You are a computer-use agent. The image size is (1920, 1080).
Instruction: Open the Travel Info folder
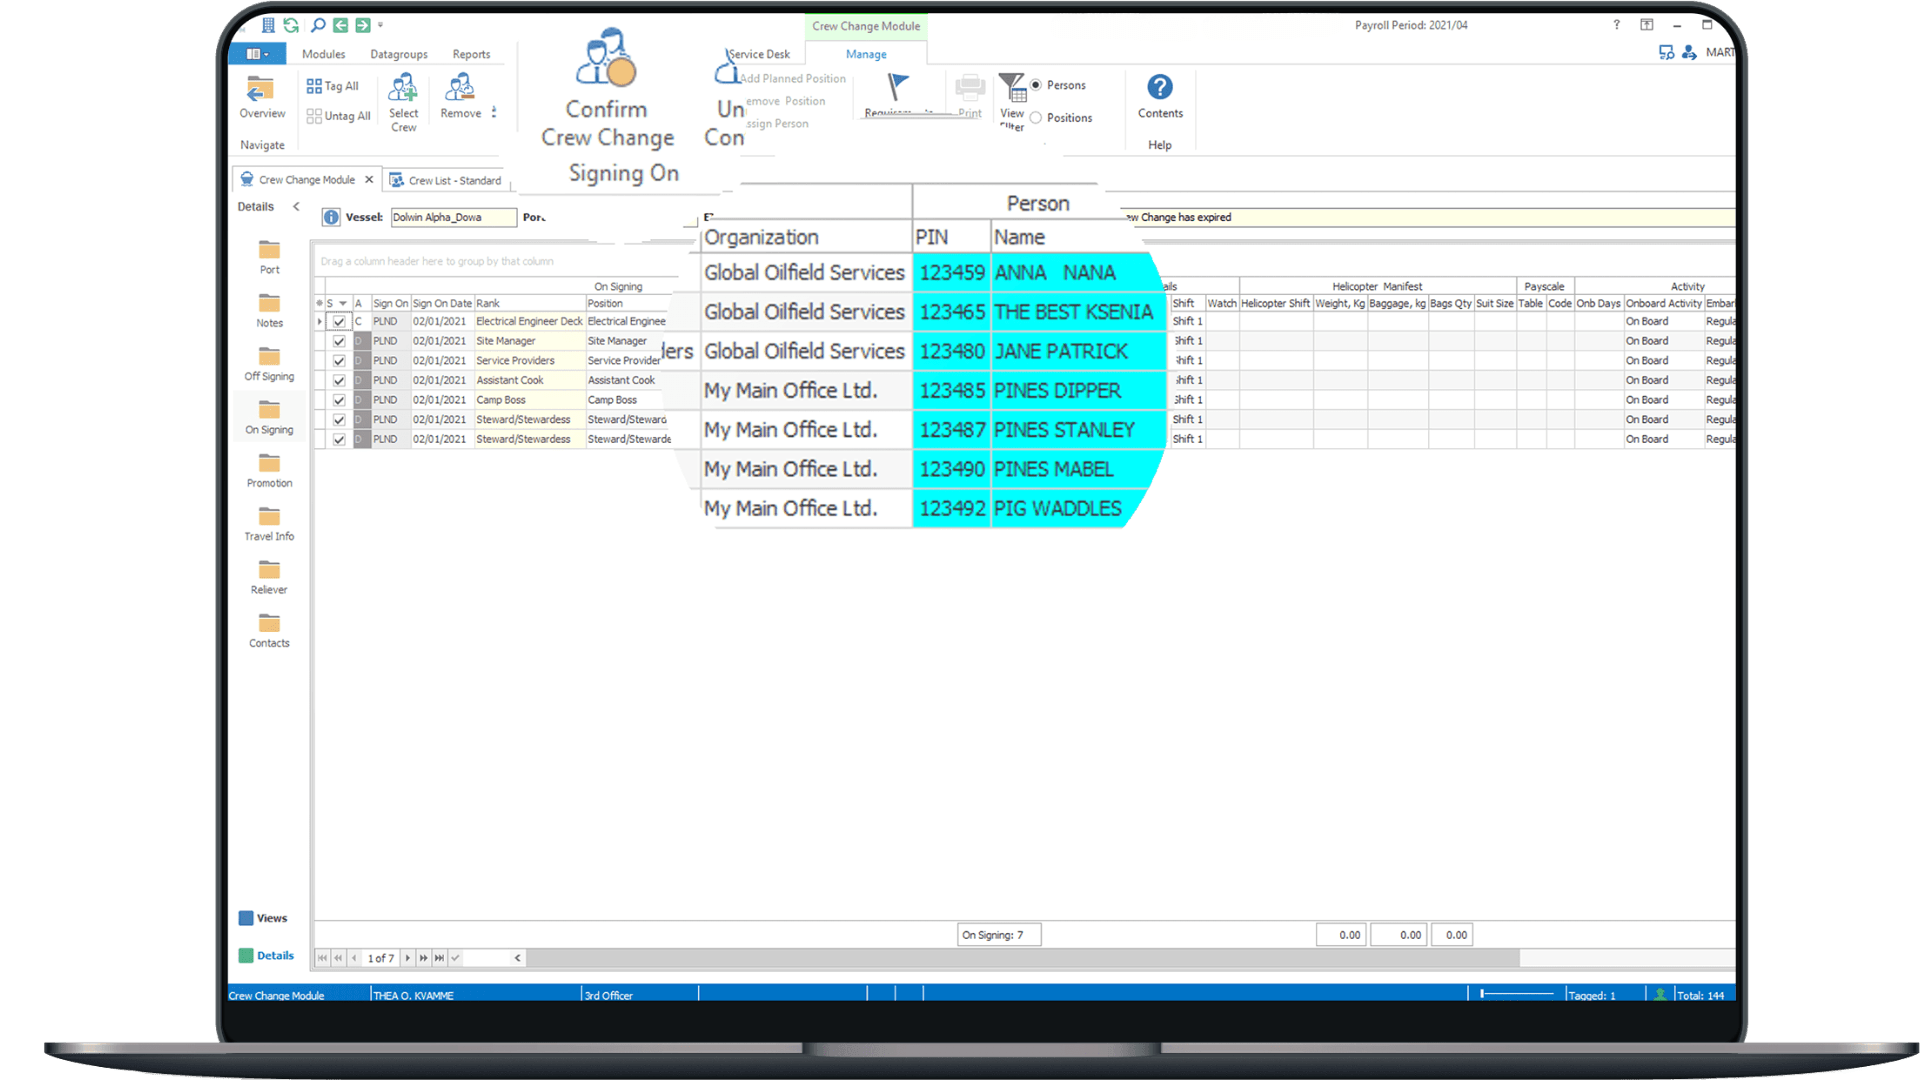pyautogui.click(x=269, y=524)
